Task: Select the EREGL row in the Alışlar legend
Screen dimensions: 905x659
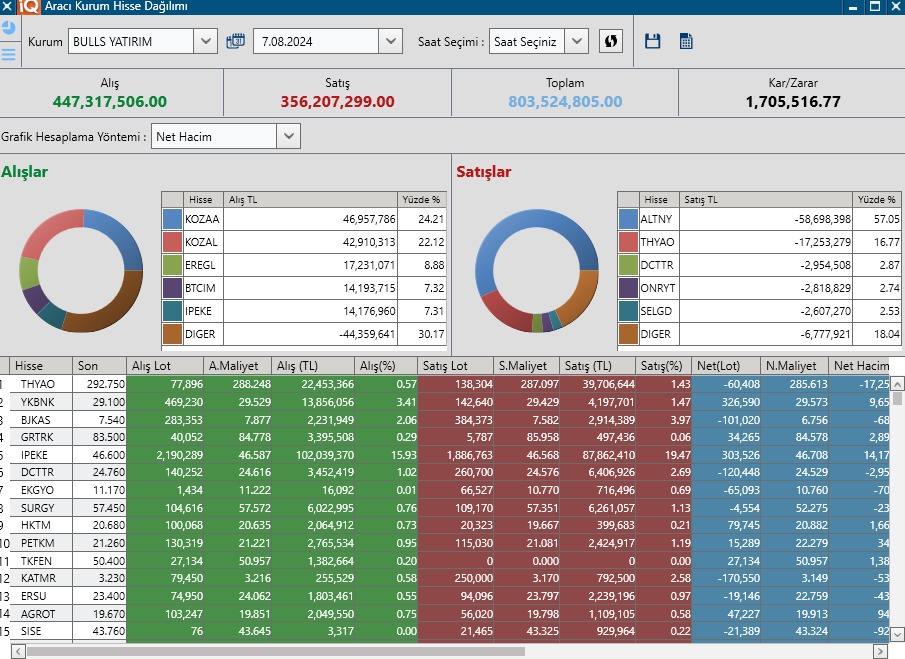Action: (x=304, y=265)
